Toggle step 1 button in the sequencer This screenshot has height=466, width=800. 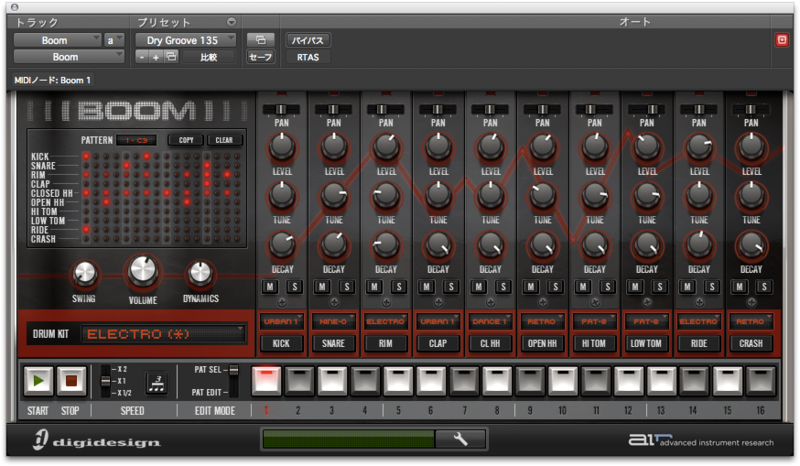[x=266, y=381]
